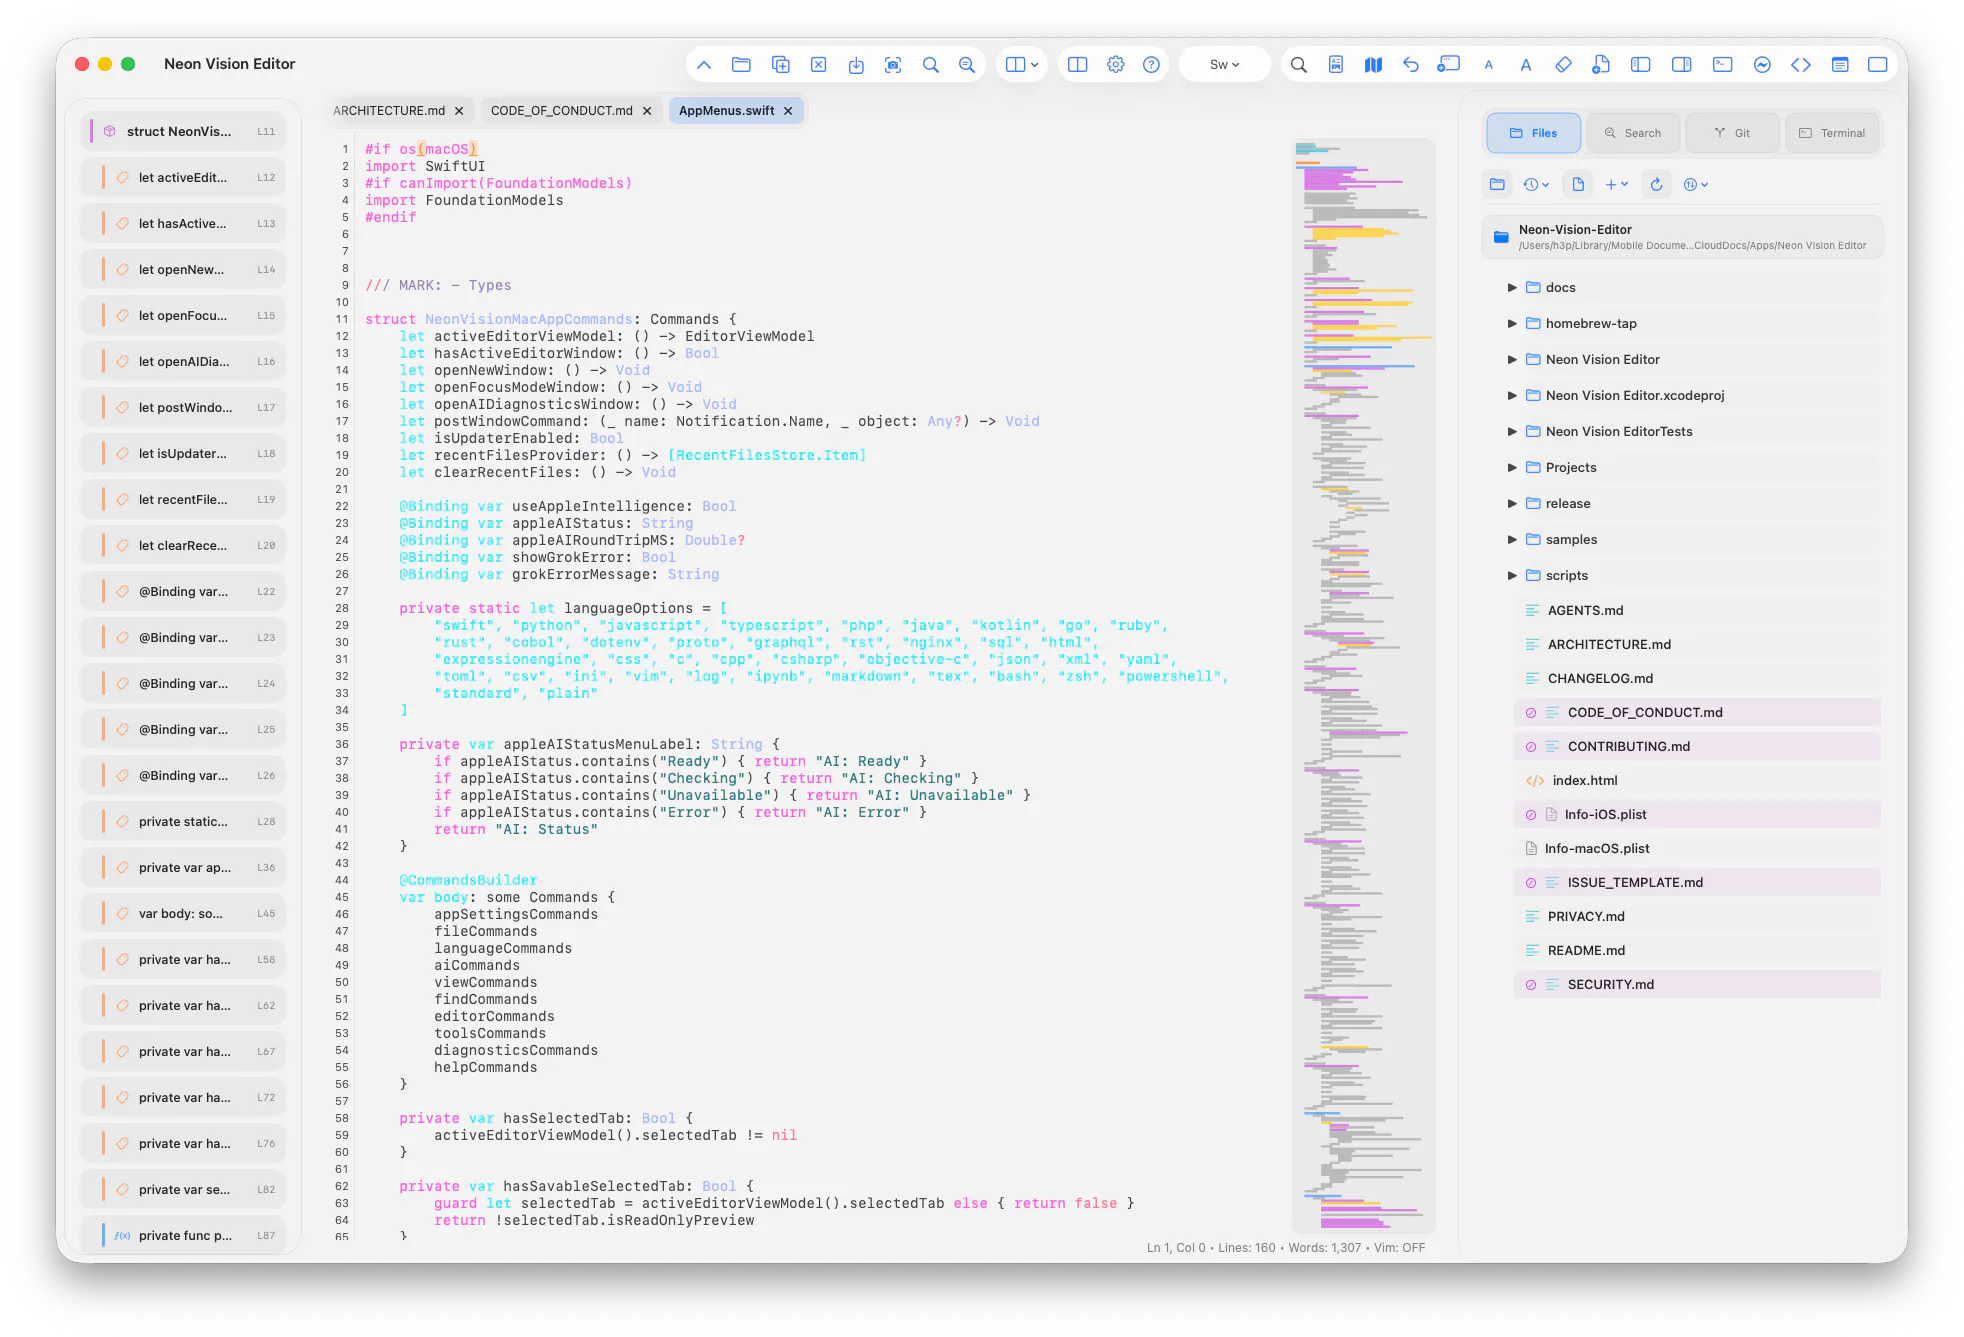Toggle the right sidebar panel icon
Image resolution: width=1964 pixels, height=1337 pixels.
1681,65
